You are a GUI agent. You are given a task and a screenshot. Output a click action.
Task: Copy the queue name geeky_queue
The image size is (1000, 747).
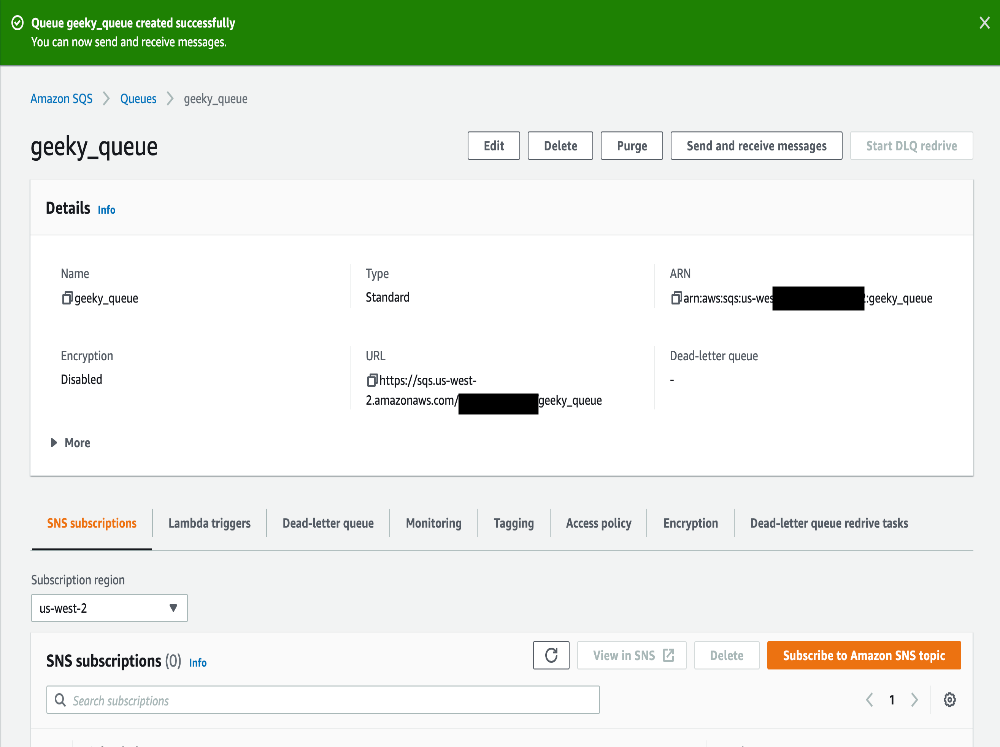67,298
